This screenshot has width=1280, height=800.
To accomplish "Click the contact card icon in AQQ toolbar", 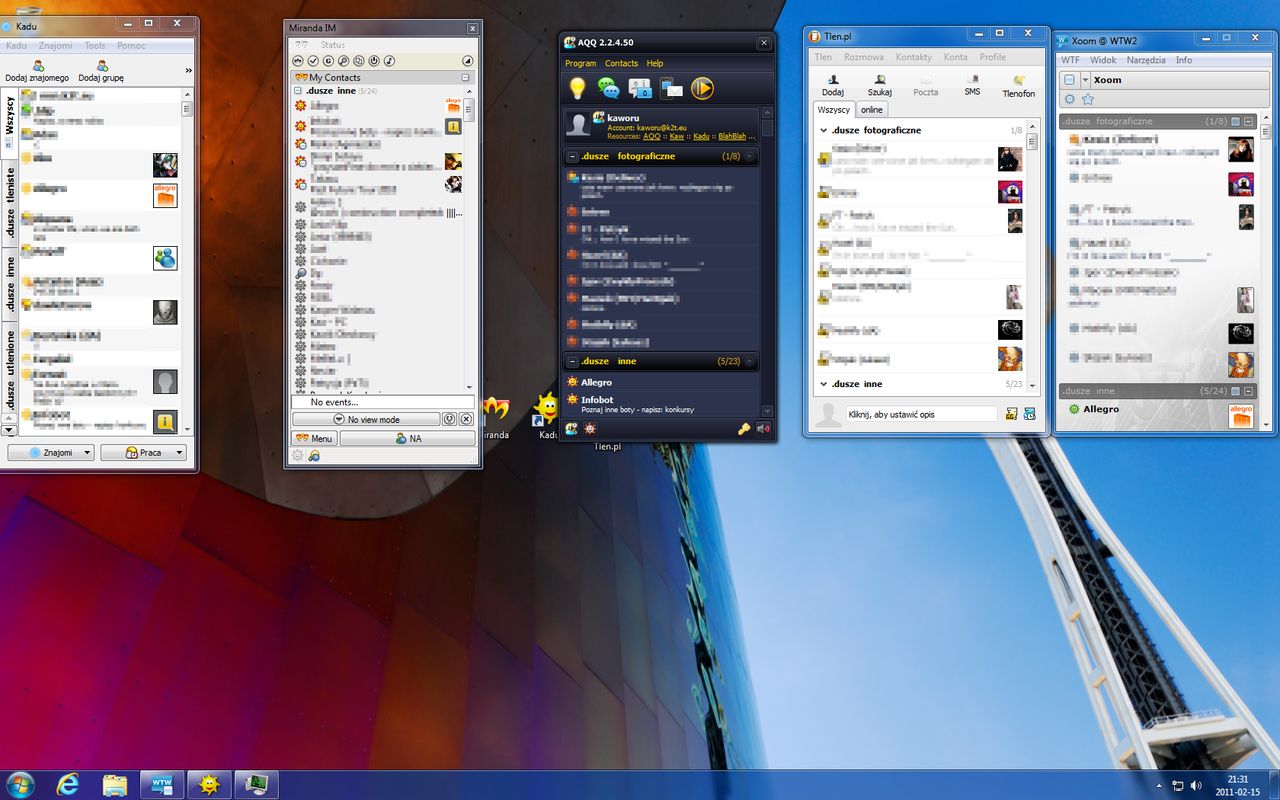I will [640, 88].
